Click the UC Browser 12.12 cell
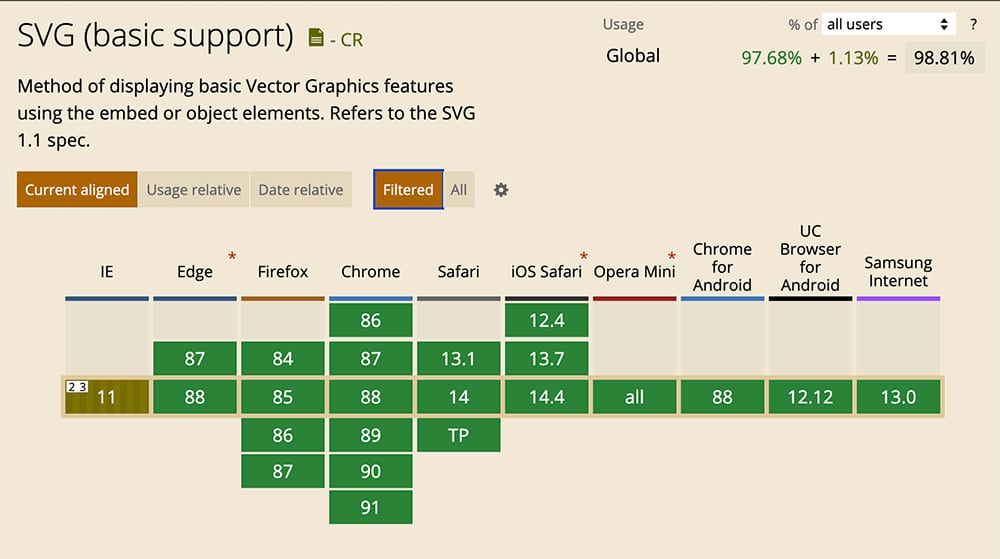 [x=811, y=396]
